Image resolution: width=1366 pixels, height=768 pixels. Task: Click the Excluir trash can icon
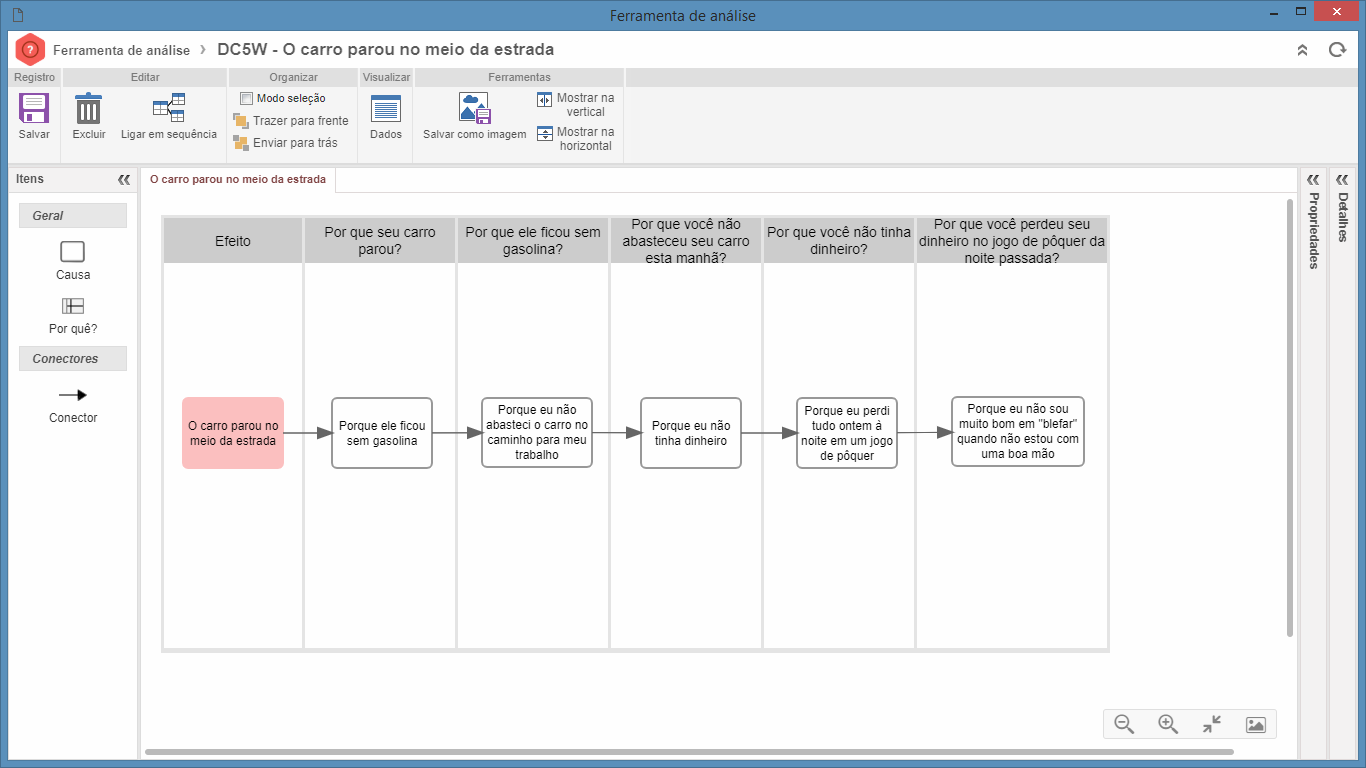pos(89,108)
